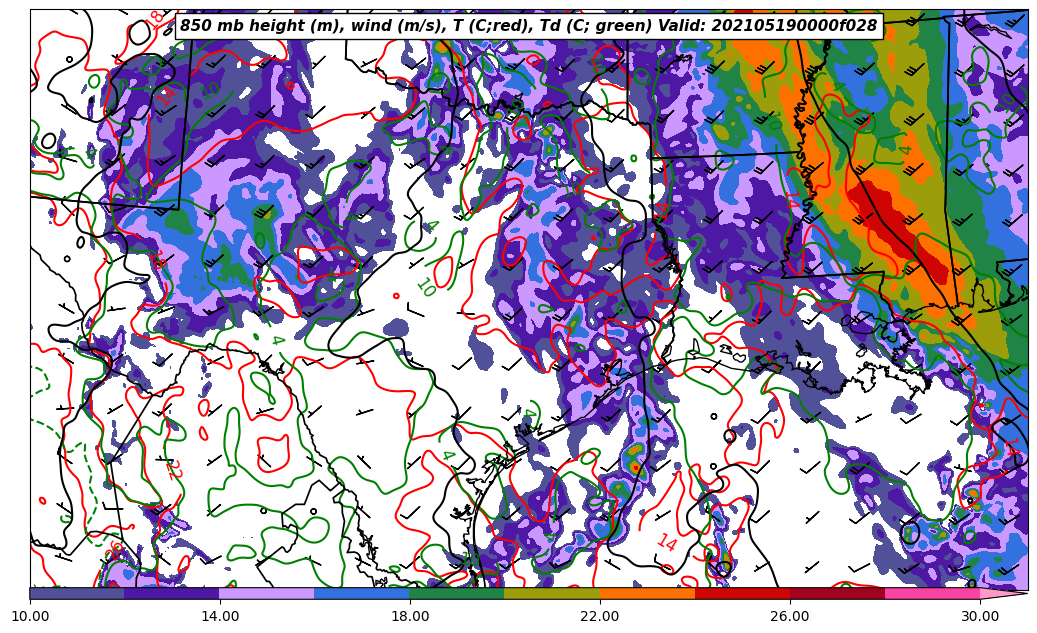Image resolution: width=1037 pixels, height=633 pixels.
Task: Select the bright red colorbar segment
Action: tap(741, 593)
